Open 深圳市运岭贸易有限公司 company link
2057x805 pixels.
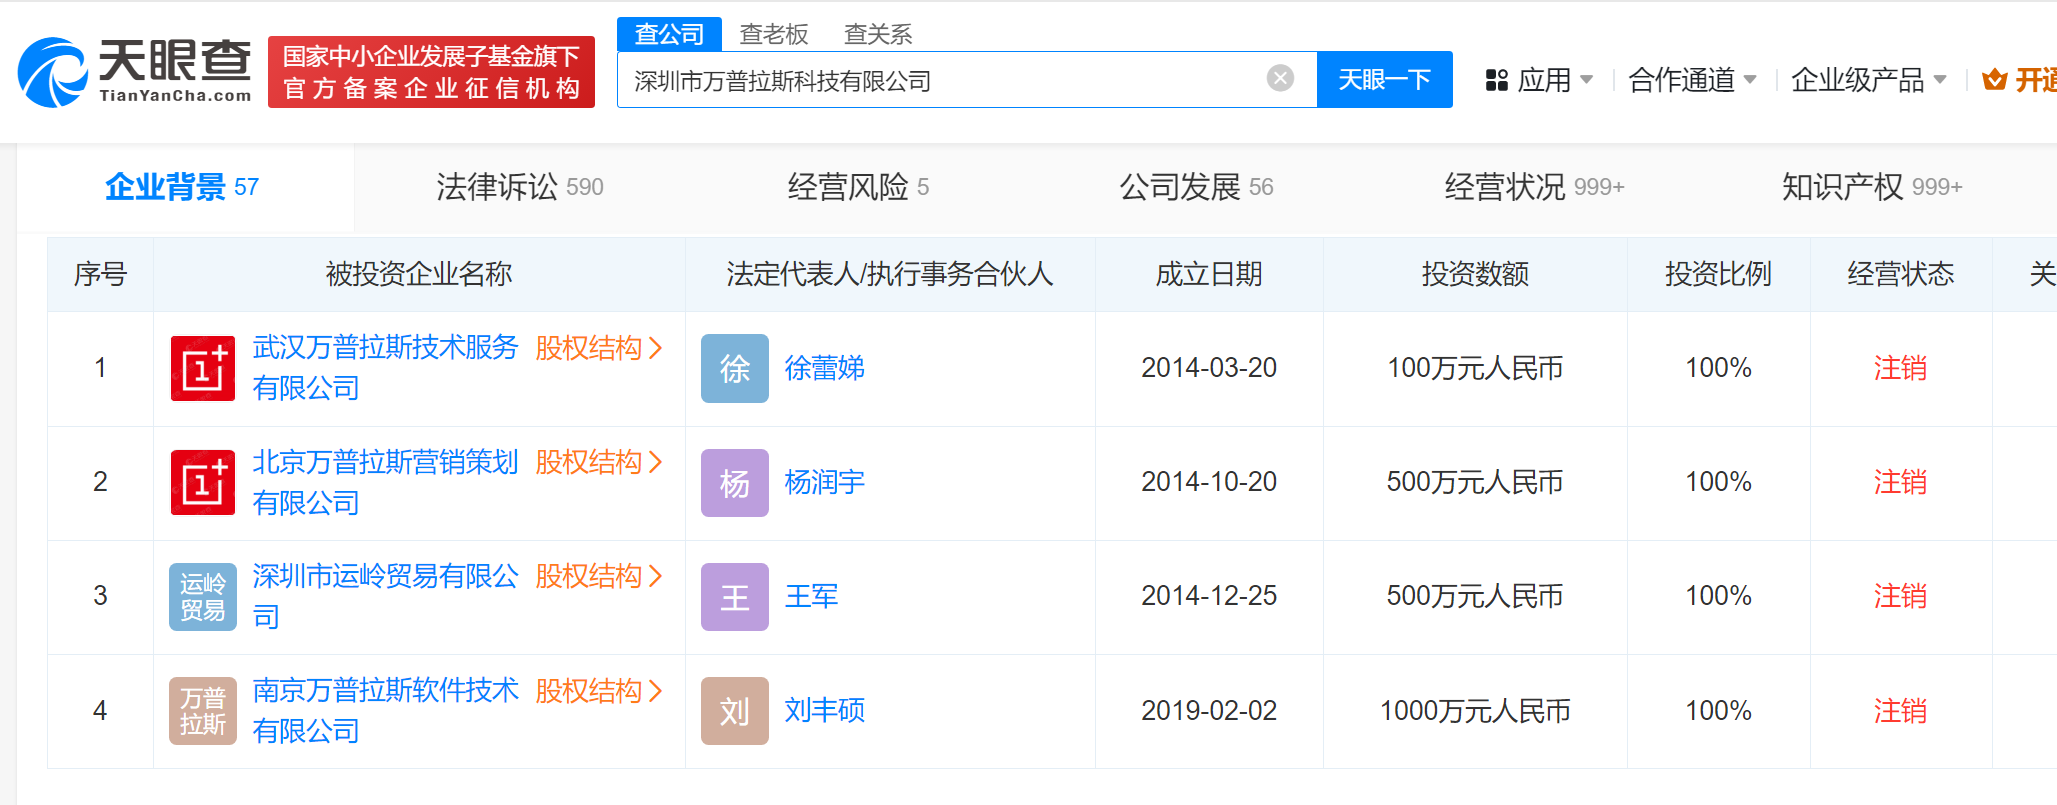[385, 596]
